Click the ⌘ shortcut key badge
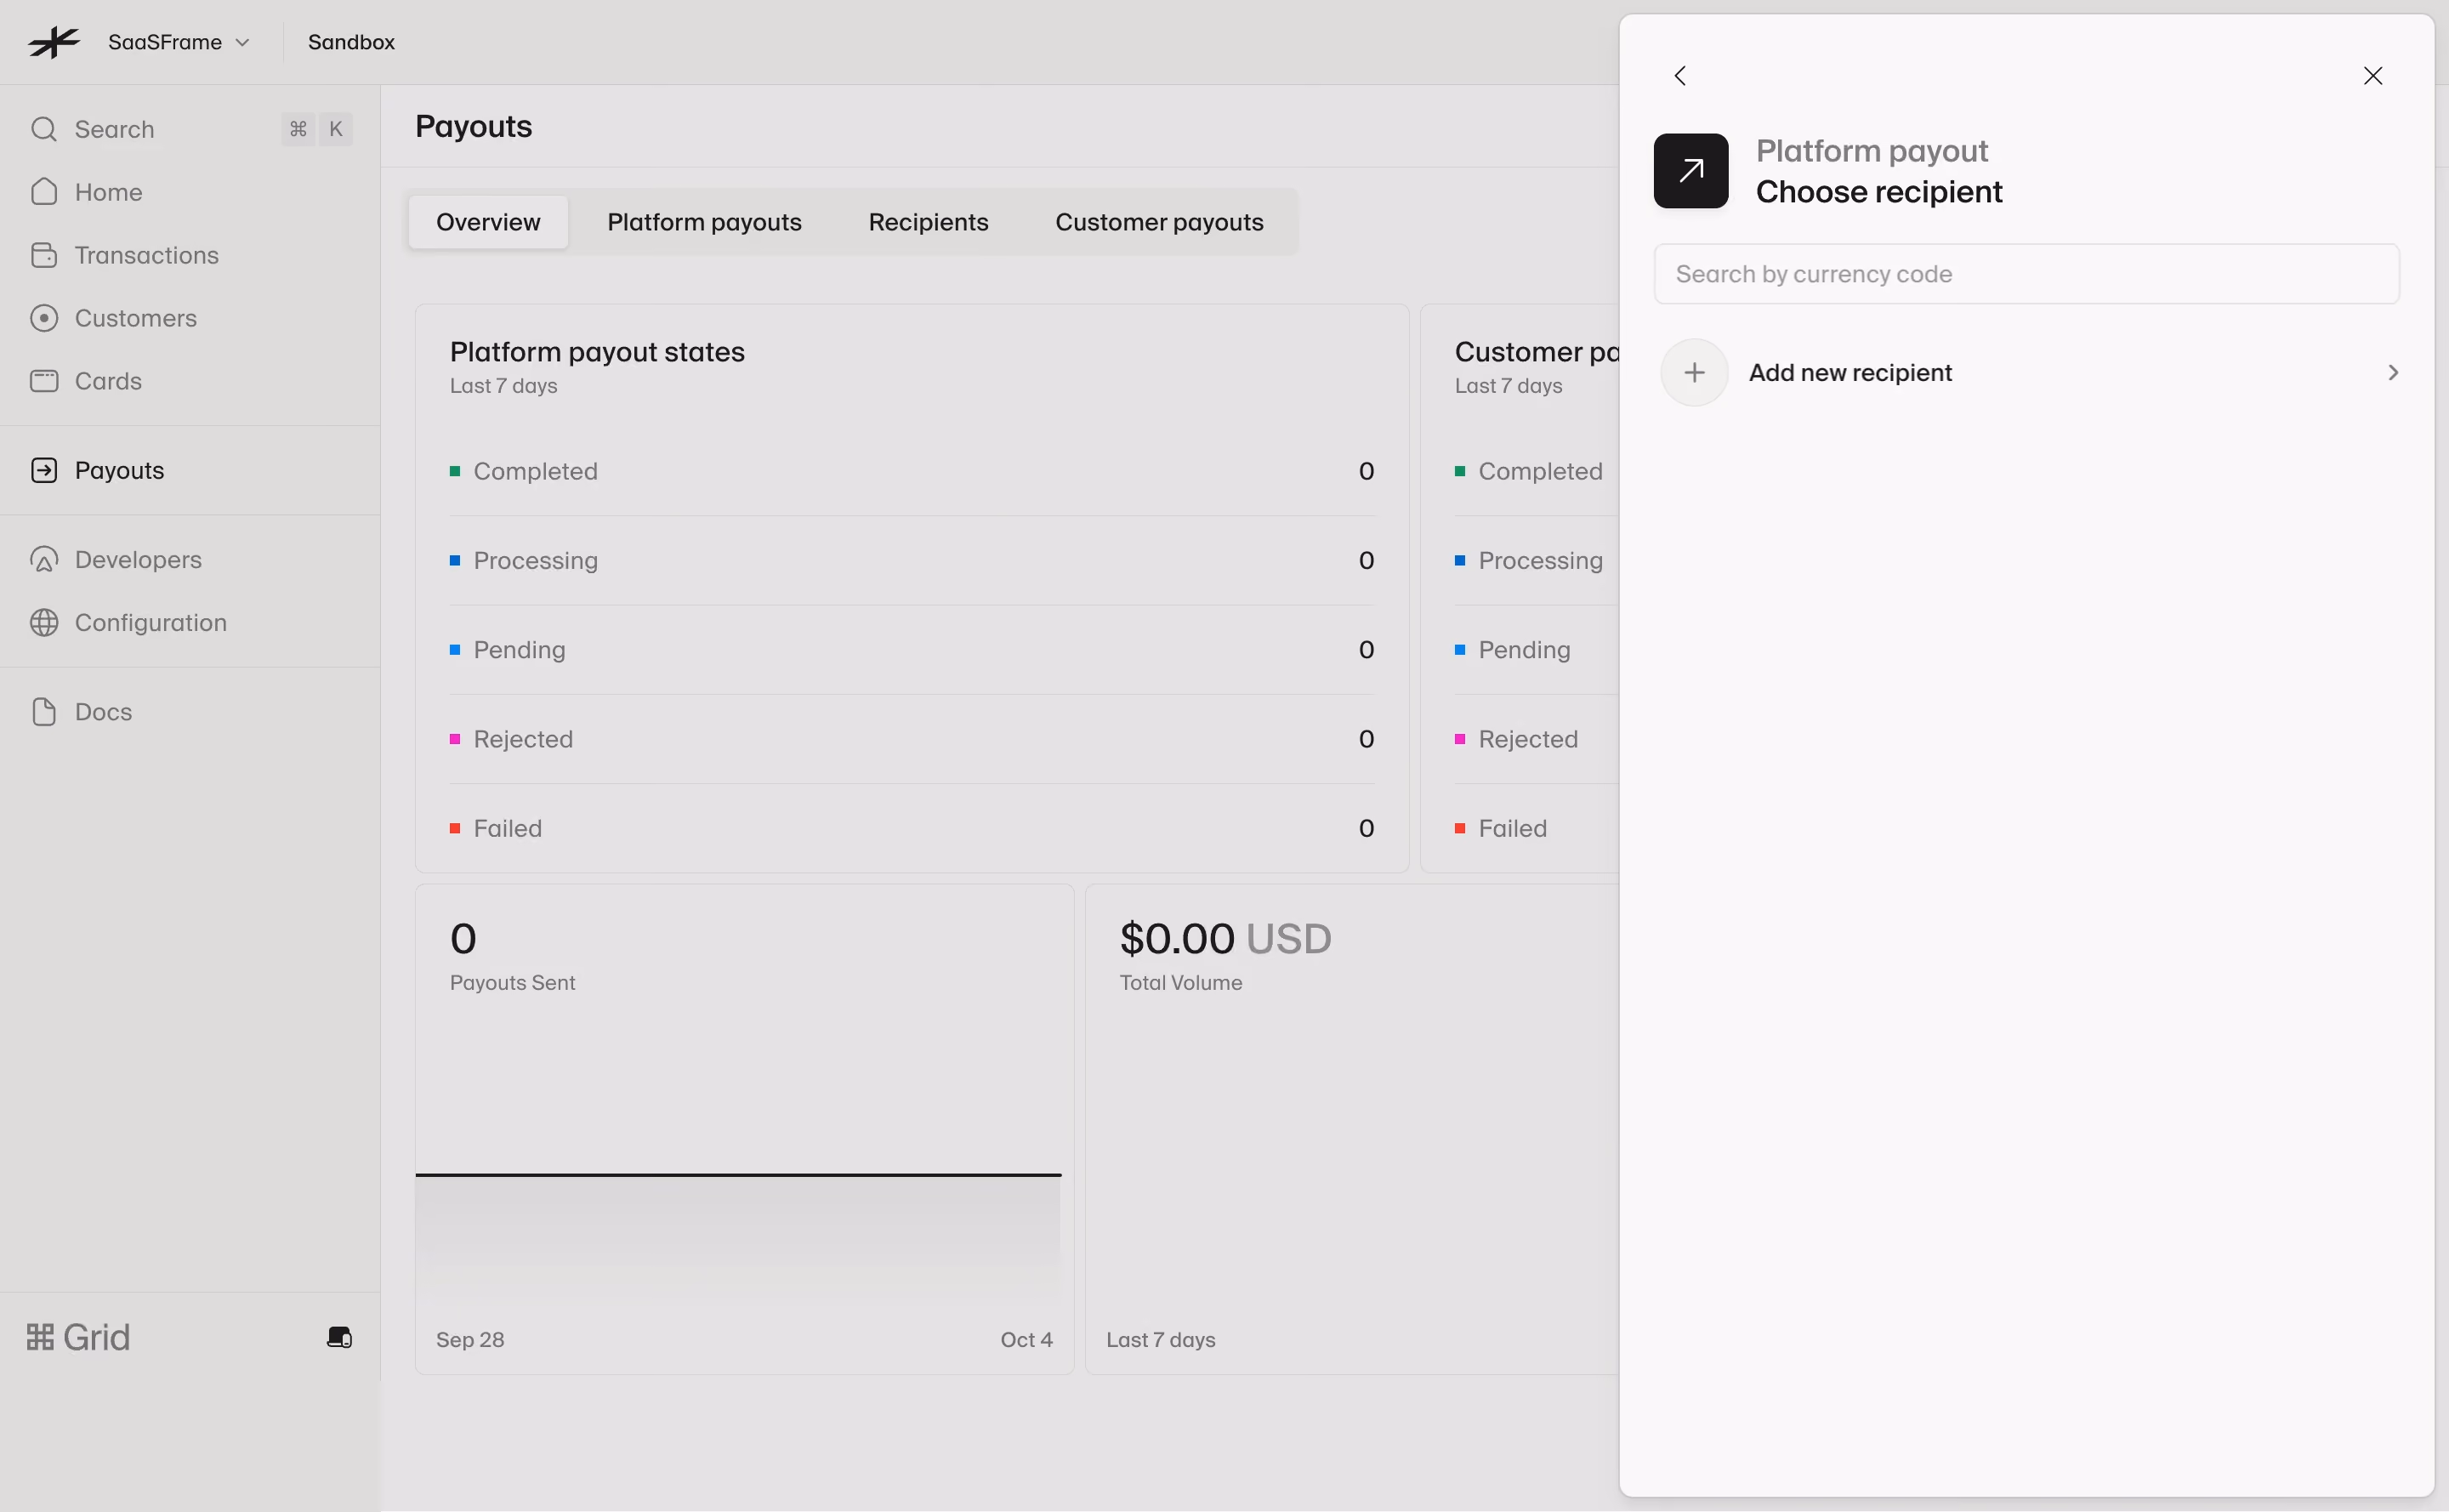 [298, 129]
